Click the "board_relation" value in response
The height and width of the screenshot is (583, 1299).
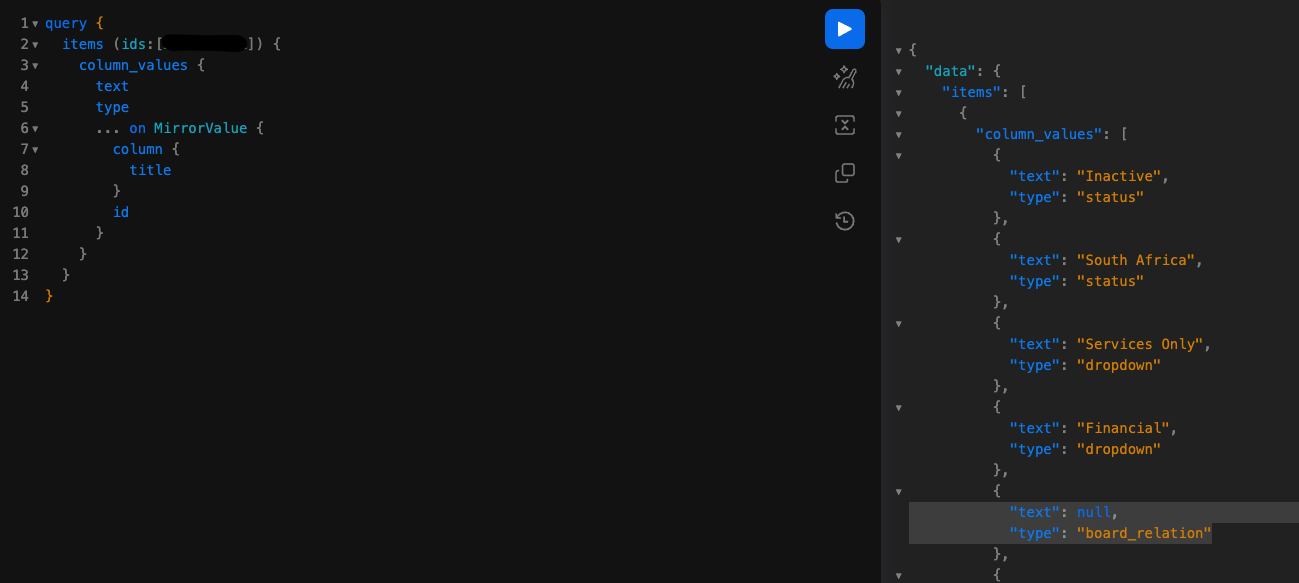click(x=1143, y=533)
